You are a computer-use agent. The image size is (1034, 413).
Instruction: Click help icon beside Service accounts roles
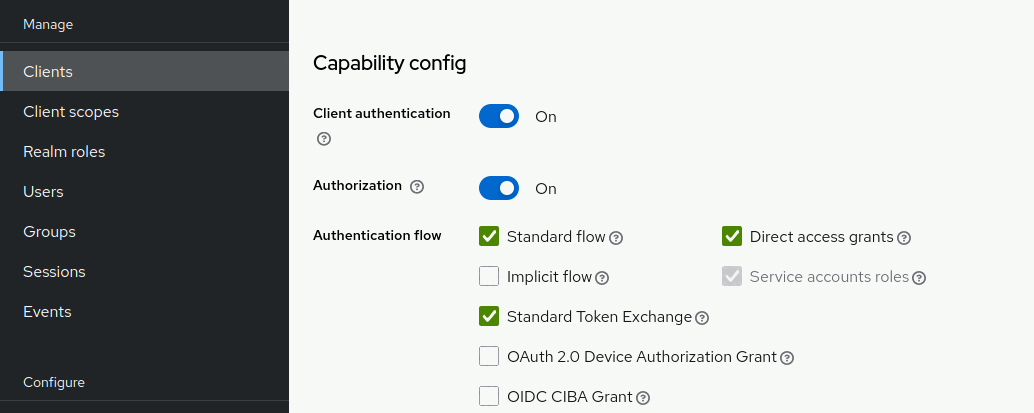[x=919, y=278]
